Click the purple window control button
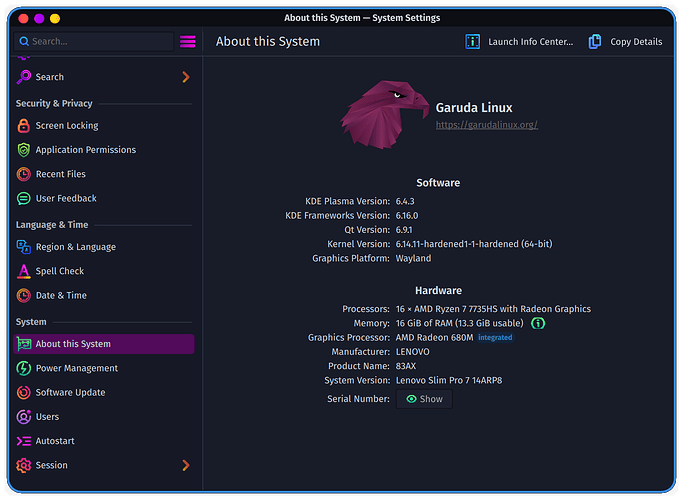The image size is (683, 499). pyautogui.click(x=39, y=18)
